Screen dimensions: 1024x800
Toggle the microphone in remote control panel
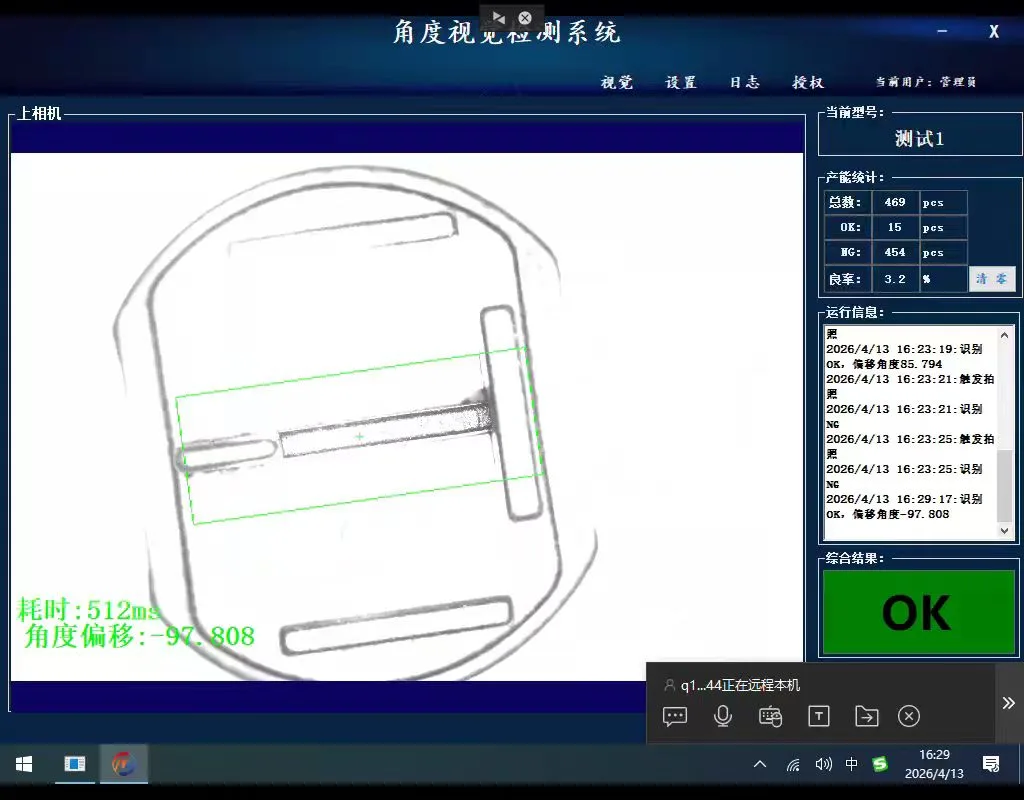coord(722,716)
